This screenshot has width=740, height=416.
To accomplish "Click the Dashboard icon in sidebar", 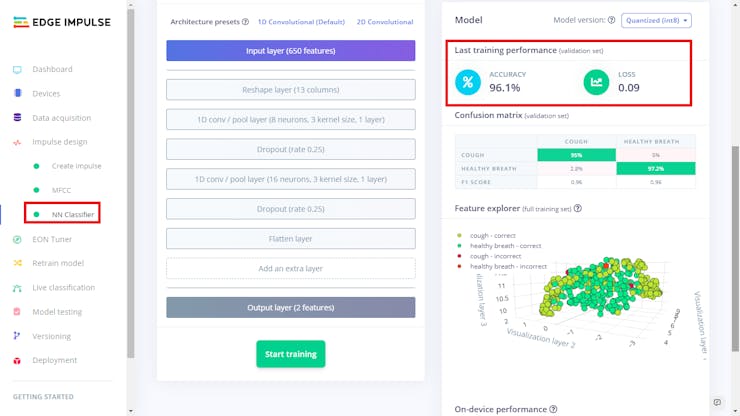I will click(x=17, y=69).
